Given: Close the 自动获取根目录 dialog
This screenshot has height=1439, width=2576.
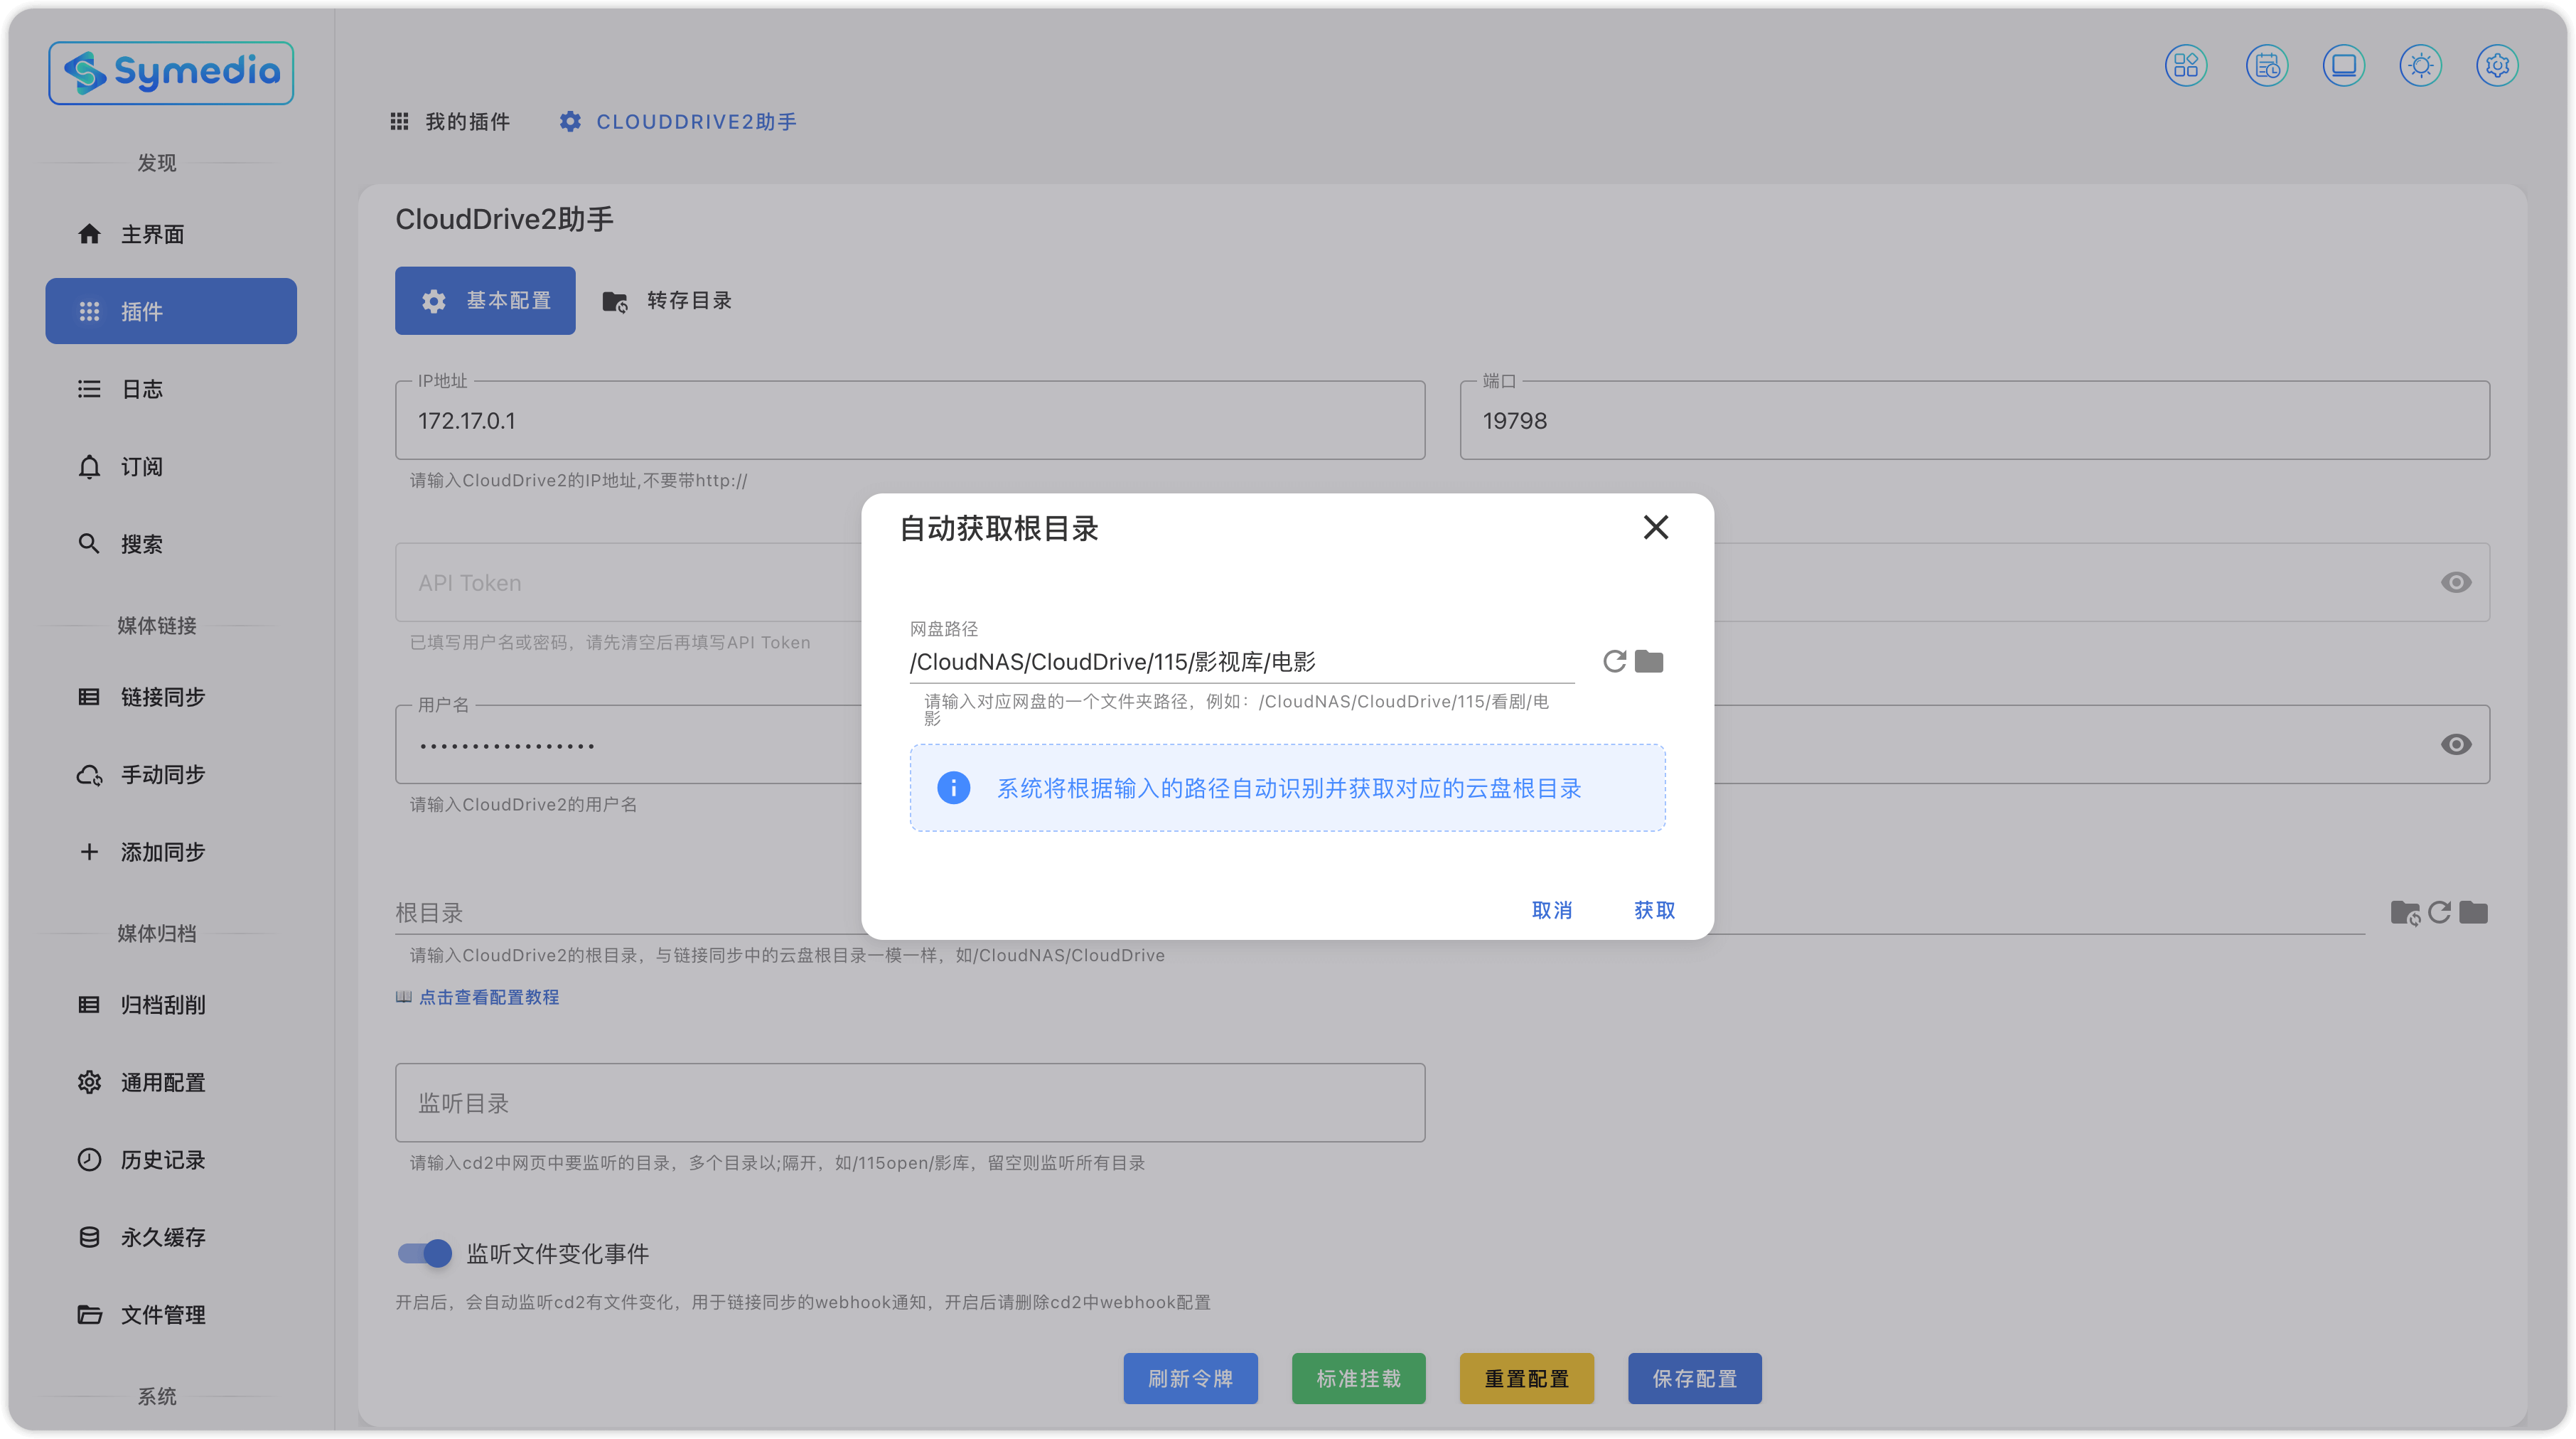Looking at the screenshot, I should pyautogui.click(x=1655, y=527).
